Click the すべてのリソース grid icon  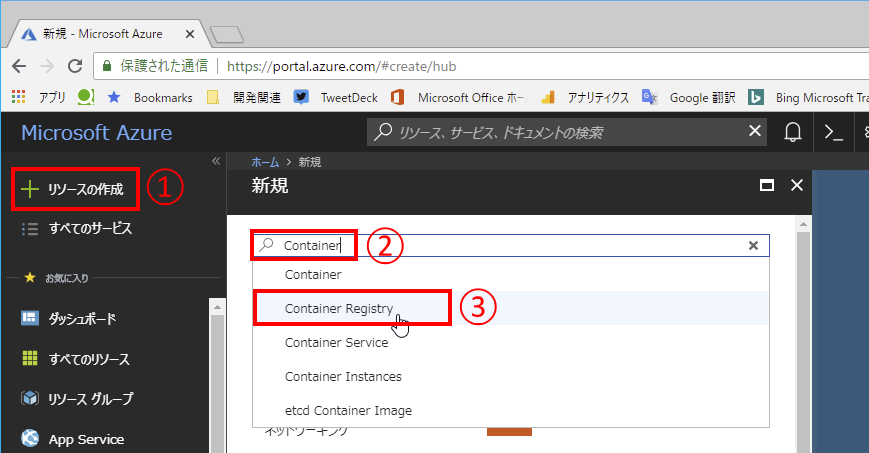(29, 358)
